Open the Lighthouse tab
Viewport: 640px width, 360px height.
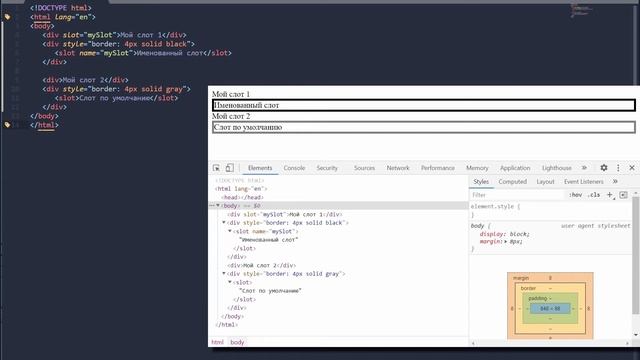tap(557, 168)
